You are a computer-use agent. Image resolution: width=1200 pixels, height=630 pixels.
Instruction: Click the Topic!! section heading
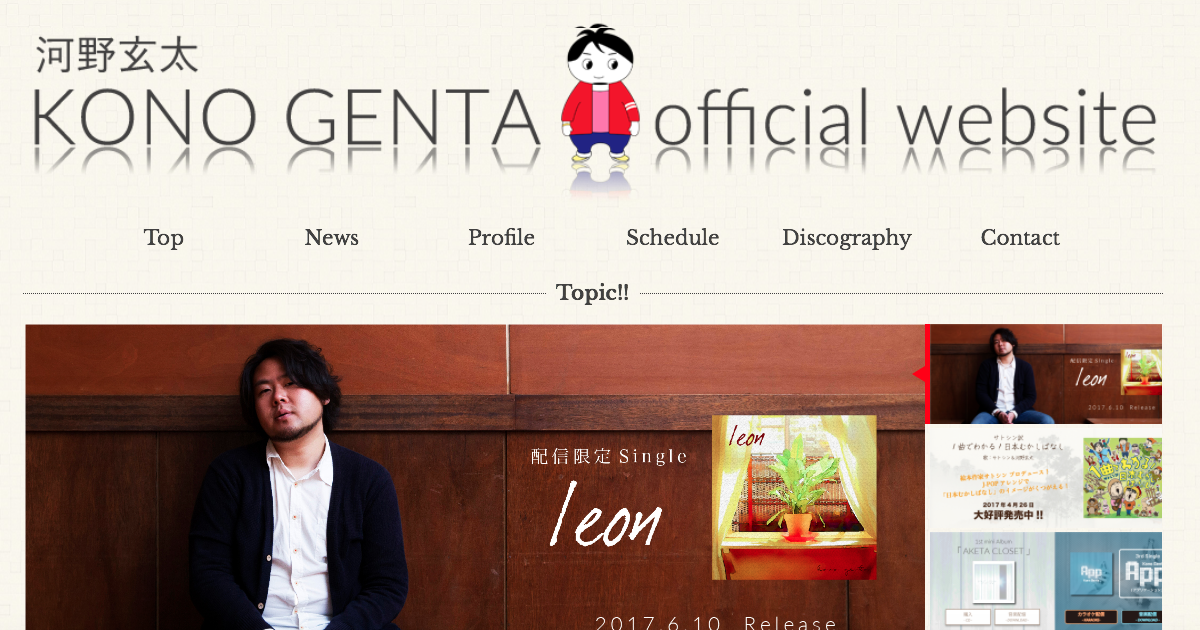592,293
